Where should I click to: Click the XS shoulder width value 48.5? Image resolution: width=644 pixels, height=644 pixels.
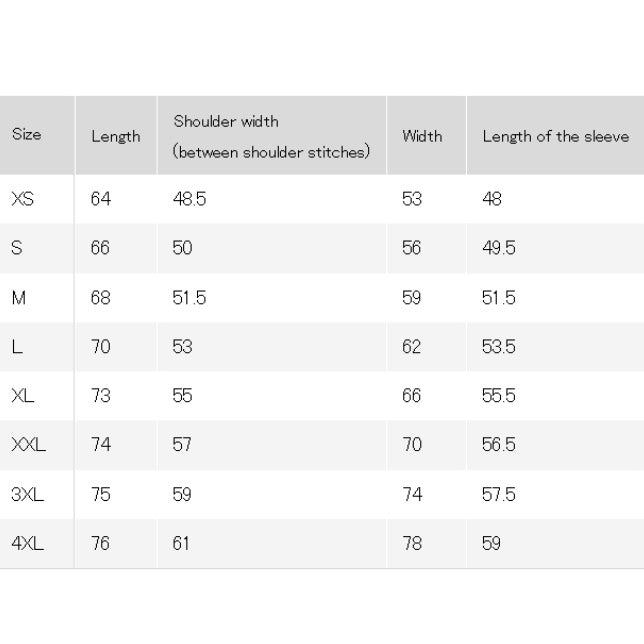(x=189, y=199)
